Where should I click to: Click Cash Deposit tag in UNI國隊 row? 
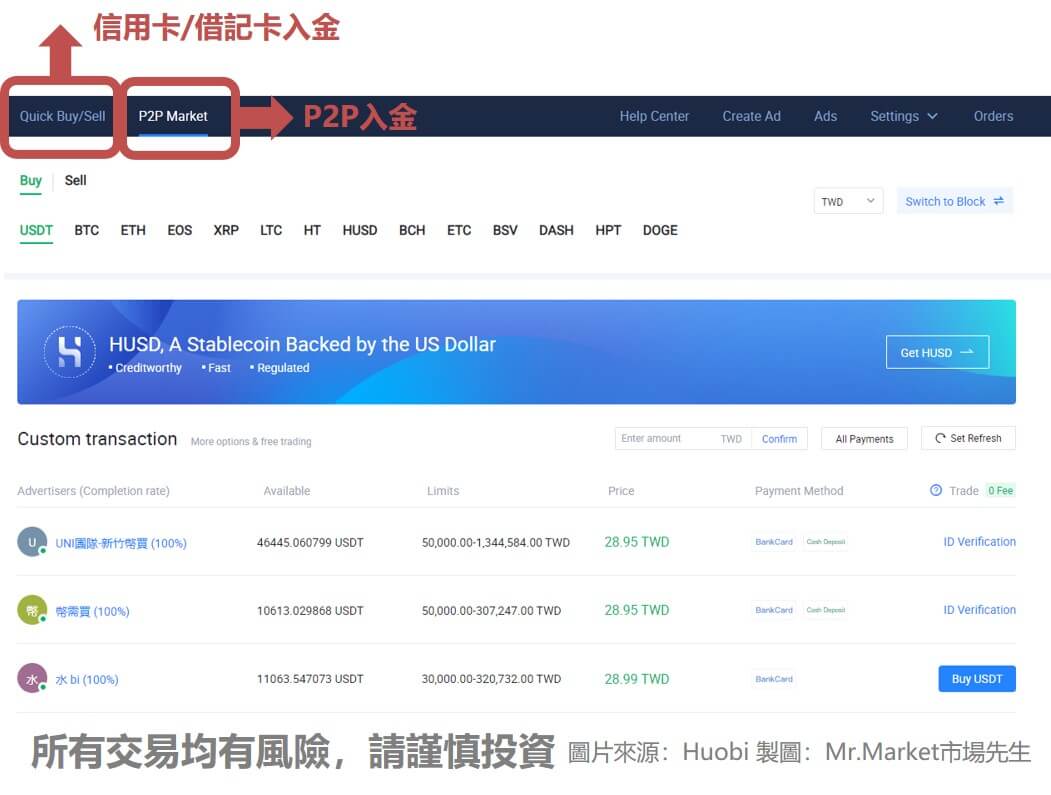(825, 542)
